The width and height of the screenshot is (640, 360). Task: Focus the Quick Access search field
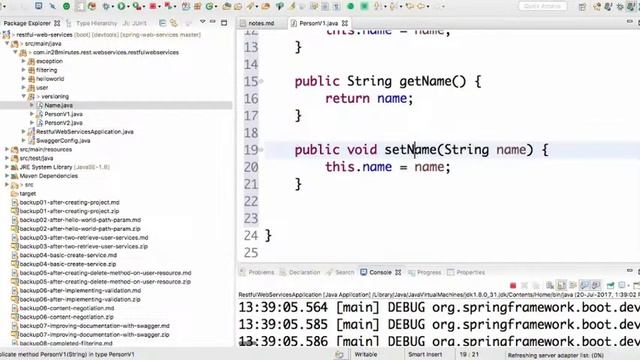tap(542, 6)
